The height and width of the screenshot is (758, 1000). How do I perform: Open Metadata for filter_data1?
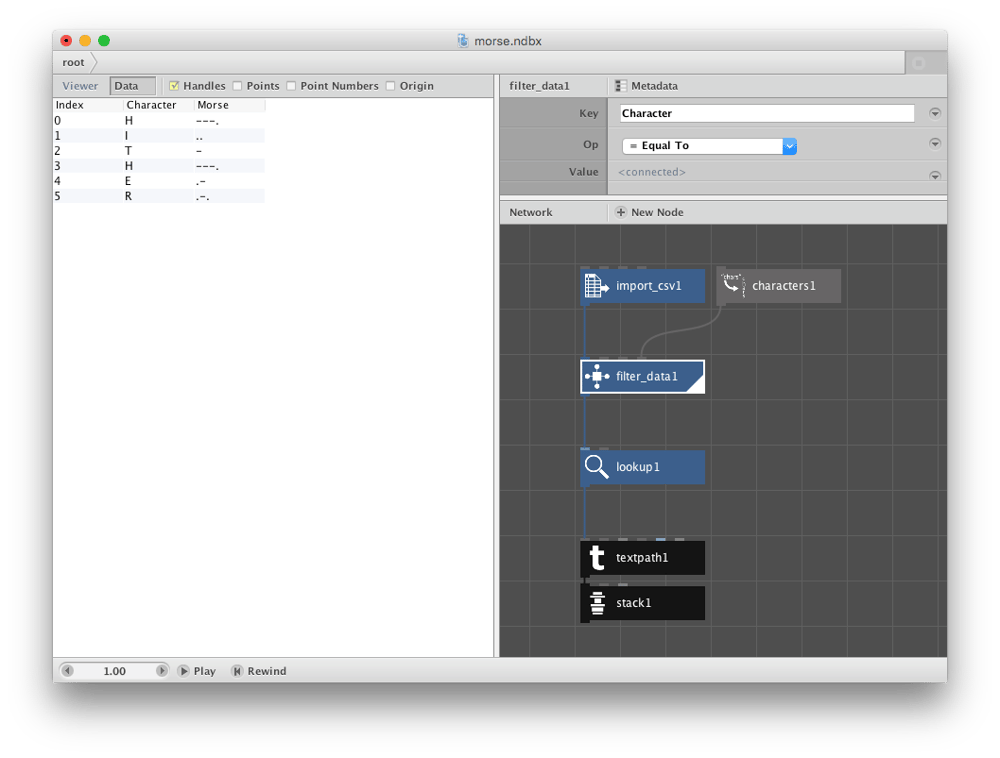[647, 86]
